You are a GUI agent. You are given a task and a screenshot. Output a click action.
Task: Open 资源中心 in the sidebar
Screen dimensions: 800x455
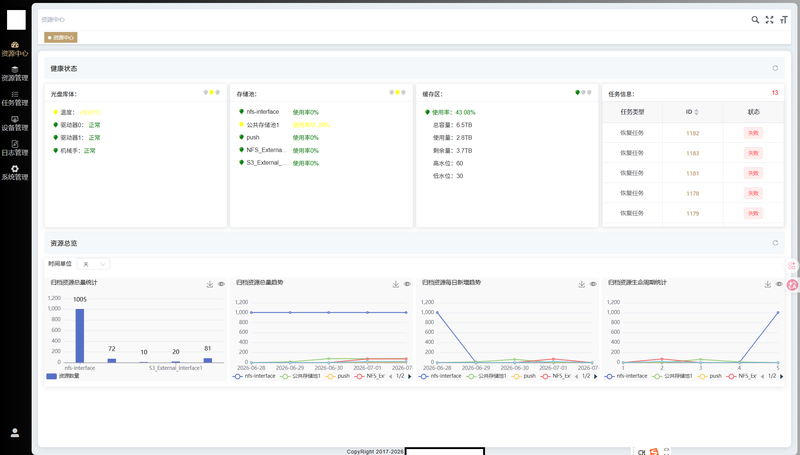click(15, 49)
